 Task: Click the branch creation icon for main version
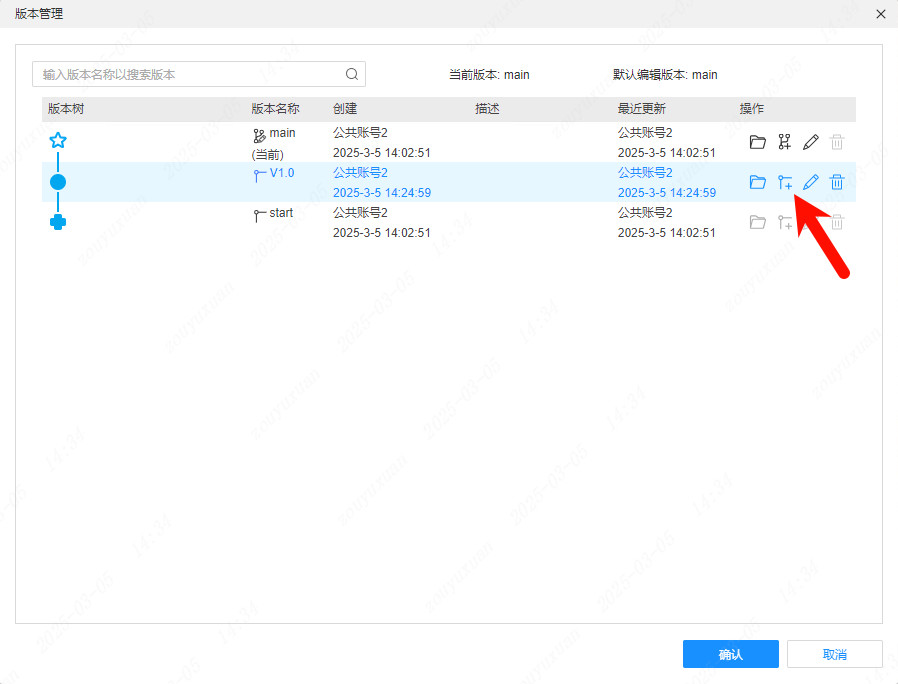[x=784, y=141]
